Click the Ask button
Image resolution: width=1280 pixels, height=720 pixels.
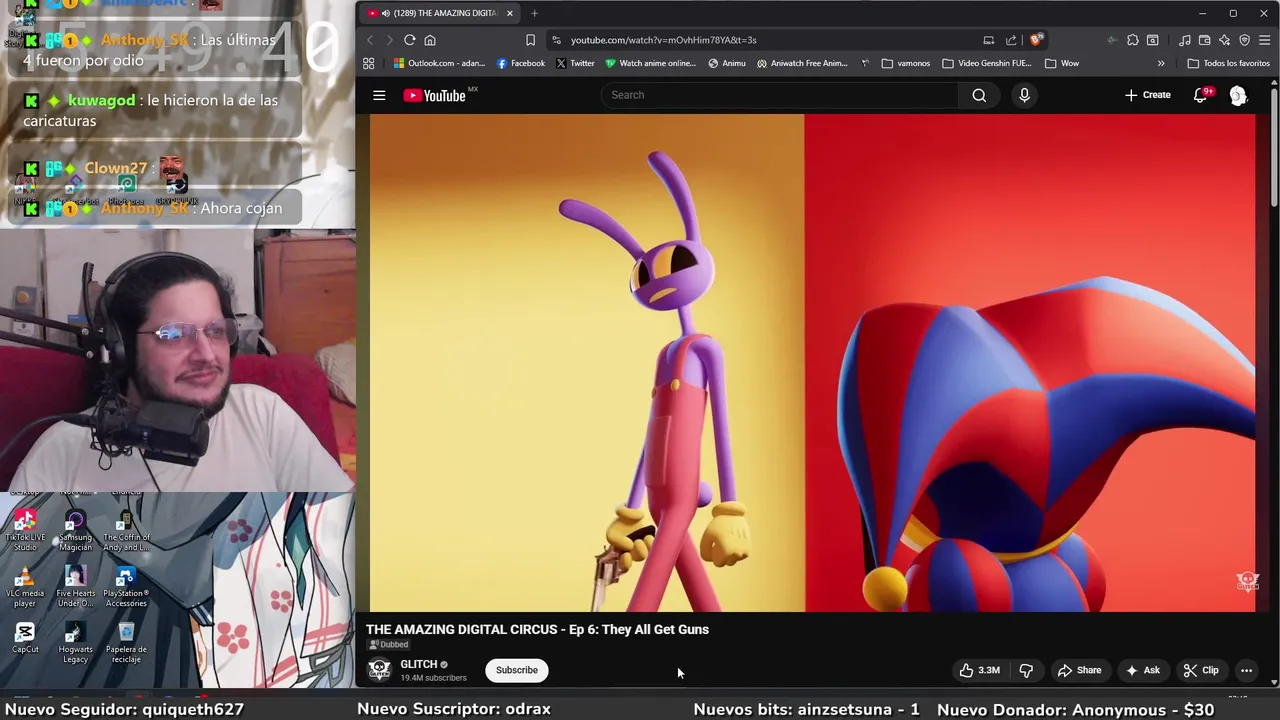pos(1143,670)
